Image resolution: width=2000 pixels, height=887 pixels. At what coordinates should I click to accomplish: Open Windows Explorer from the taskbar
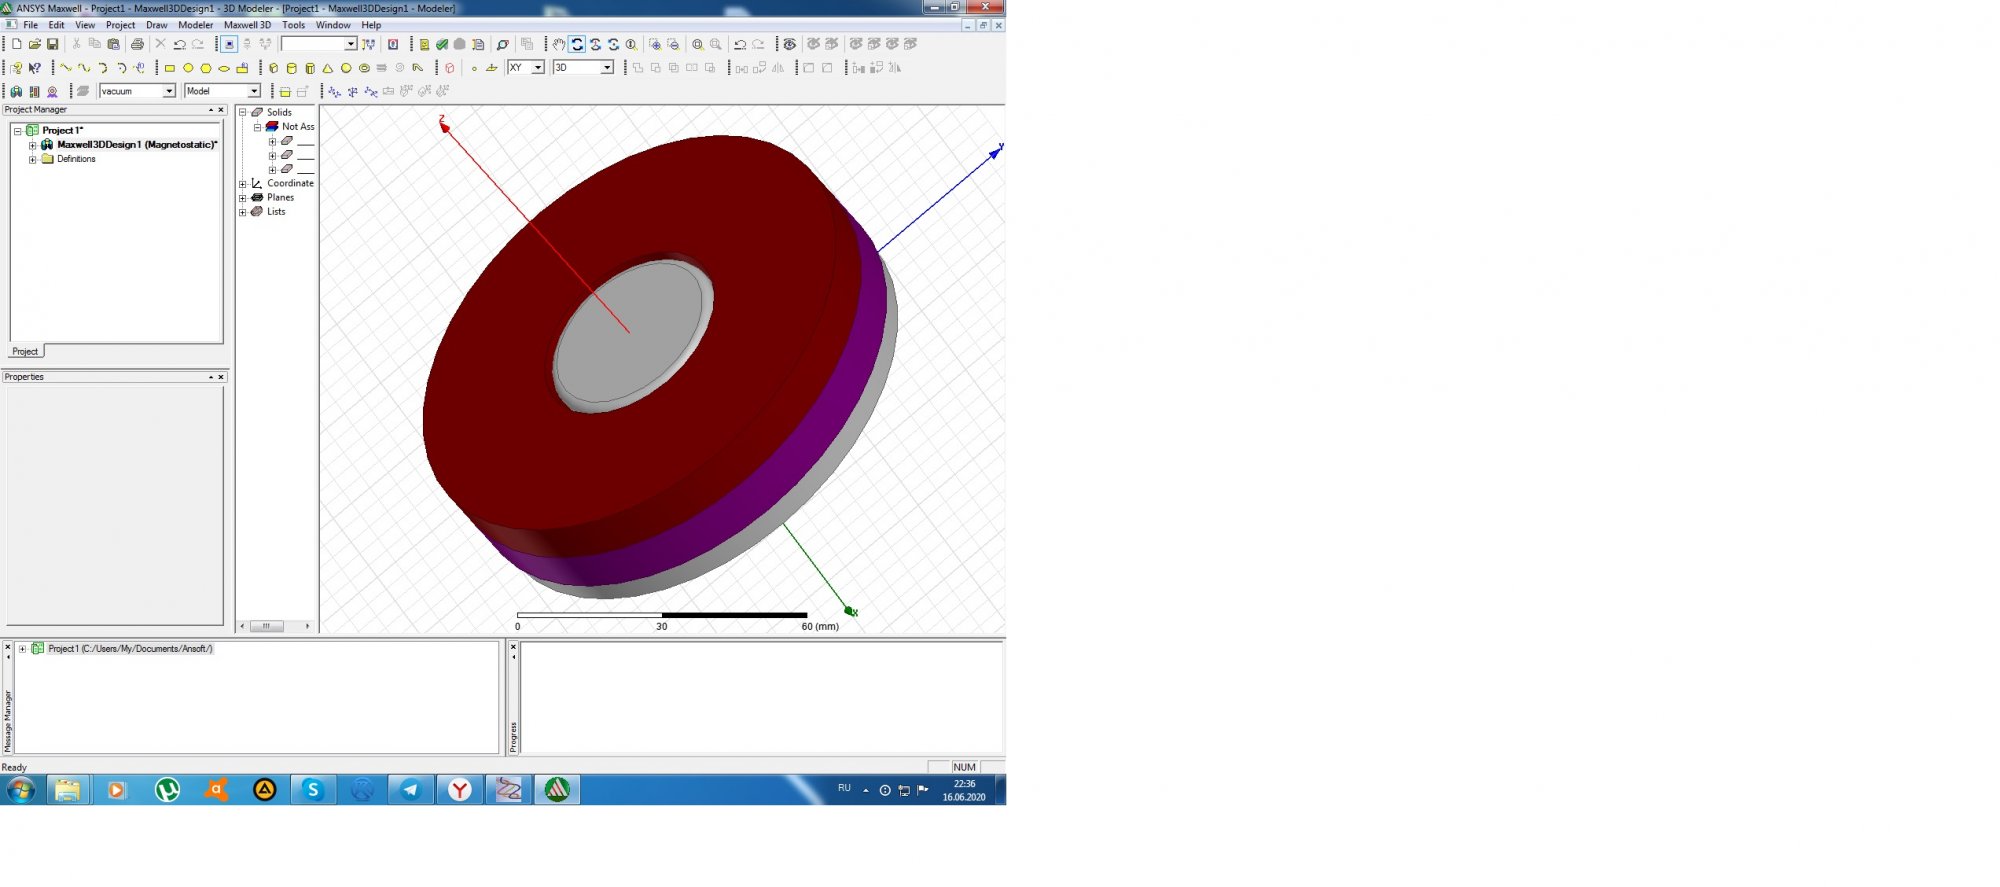(x=67, y=790)
